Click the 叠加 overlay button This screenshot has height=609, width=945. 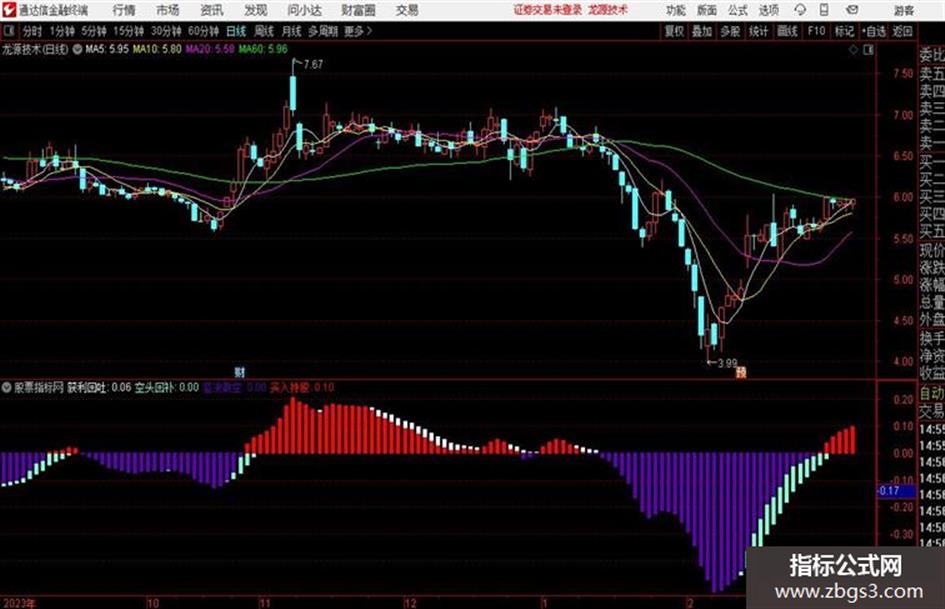click(702, 31)
